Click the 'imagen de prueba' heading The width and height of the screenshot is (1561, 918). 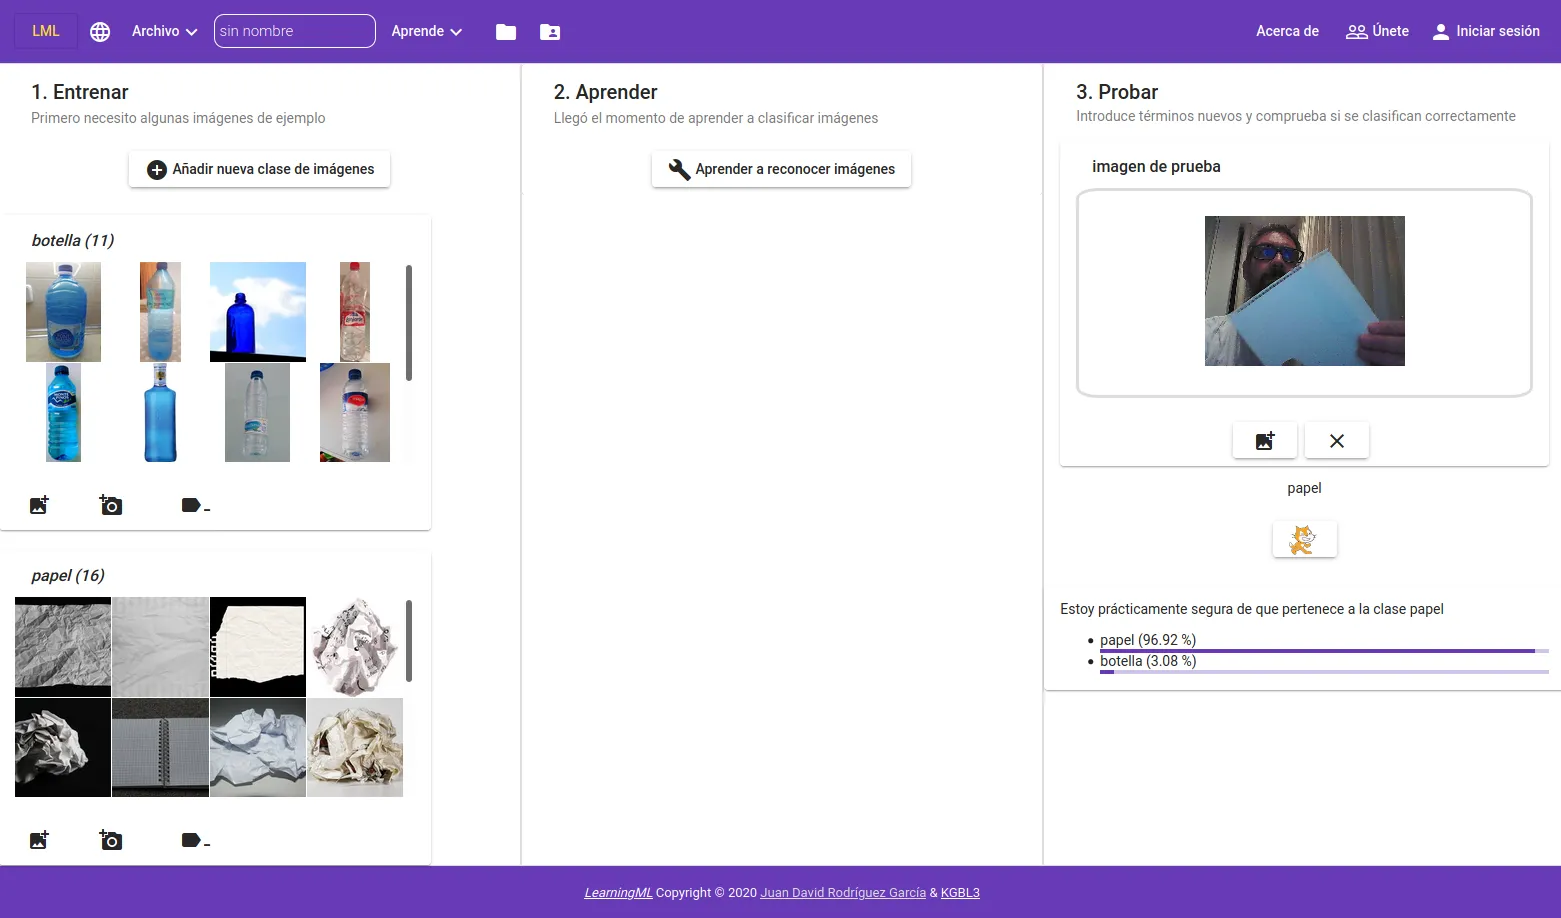pos(1156,166)
